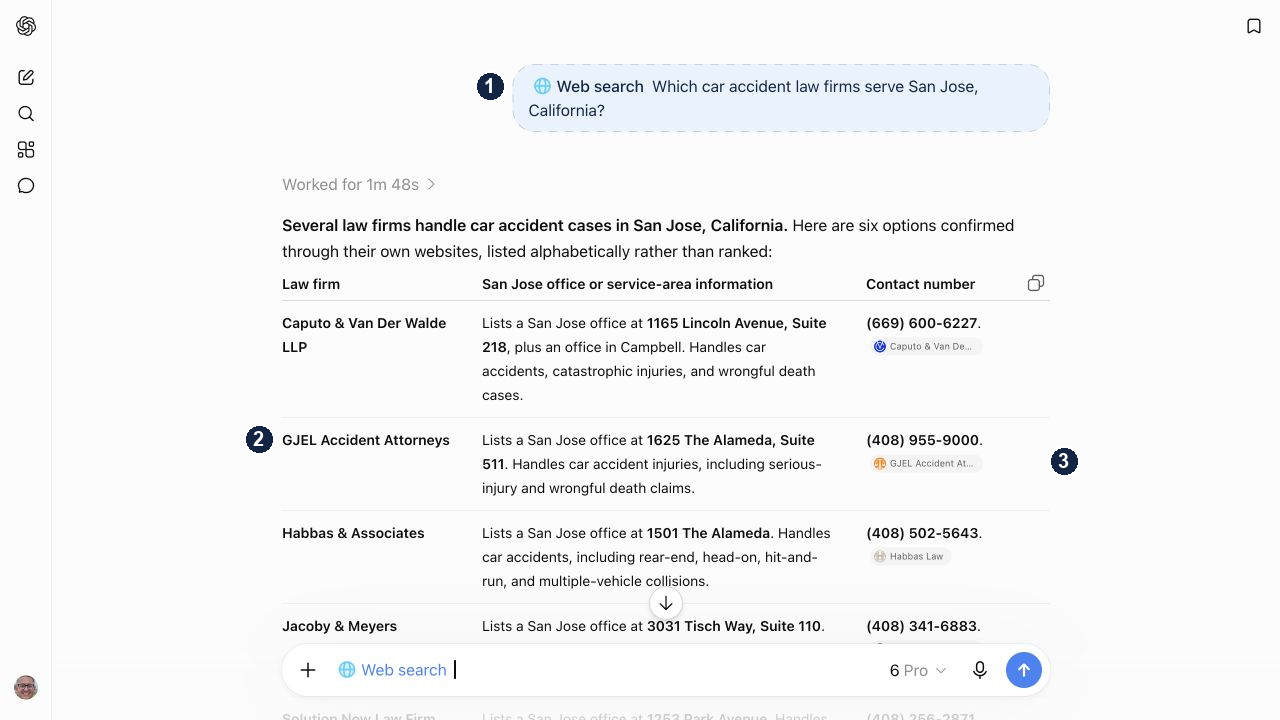Open the chat bubble icon in sidebar
Screen dimensions: 1280x720
pos(26,186)
